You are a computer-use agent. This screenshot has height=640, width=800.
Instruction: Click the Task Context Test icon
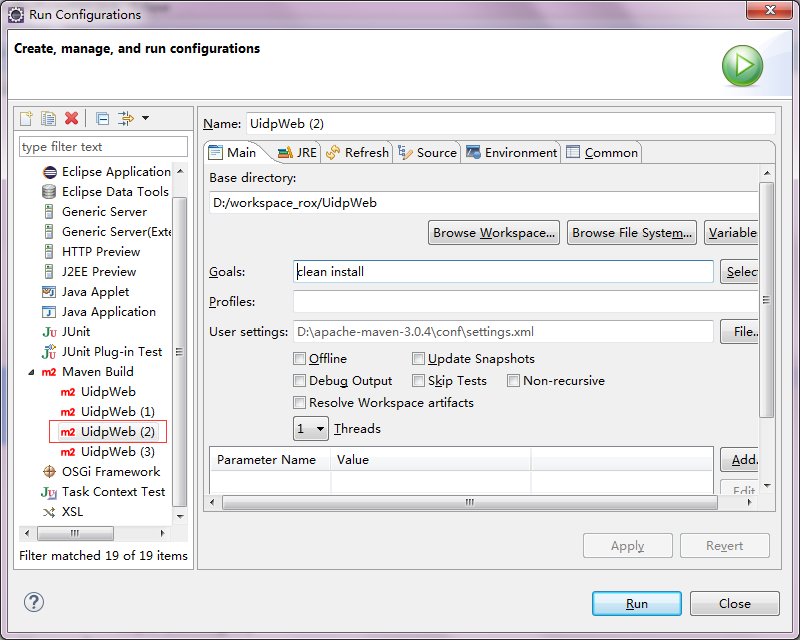pos(49,492)
